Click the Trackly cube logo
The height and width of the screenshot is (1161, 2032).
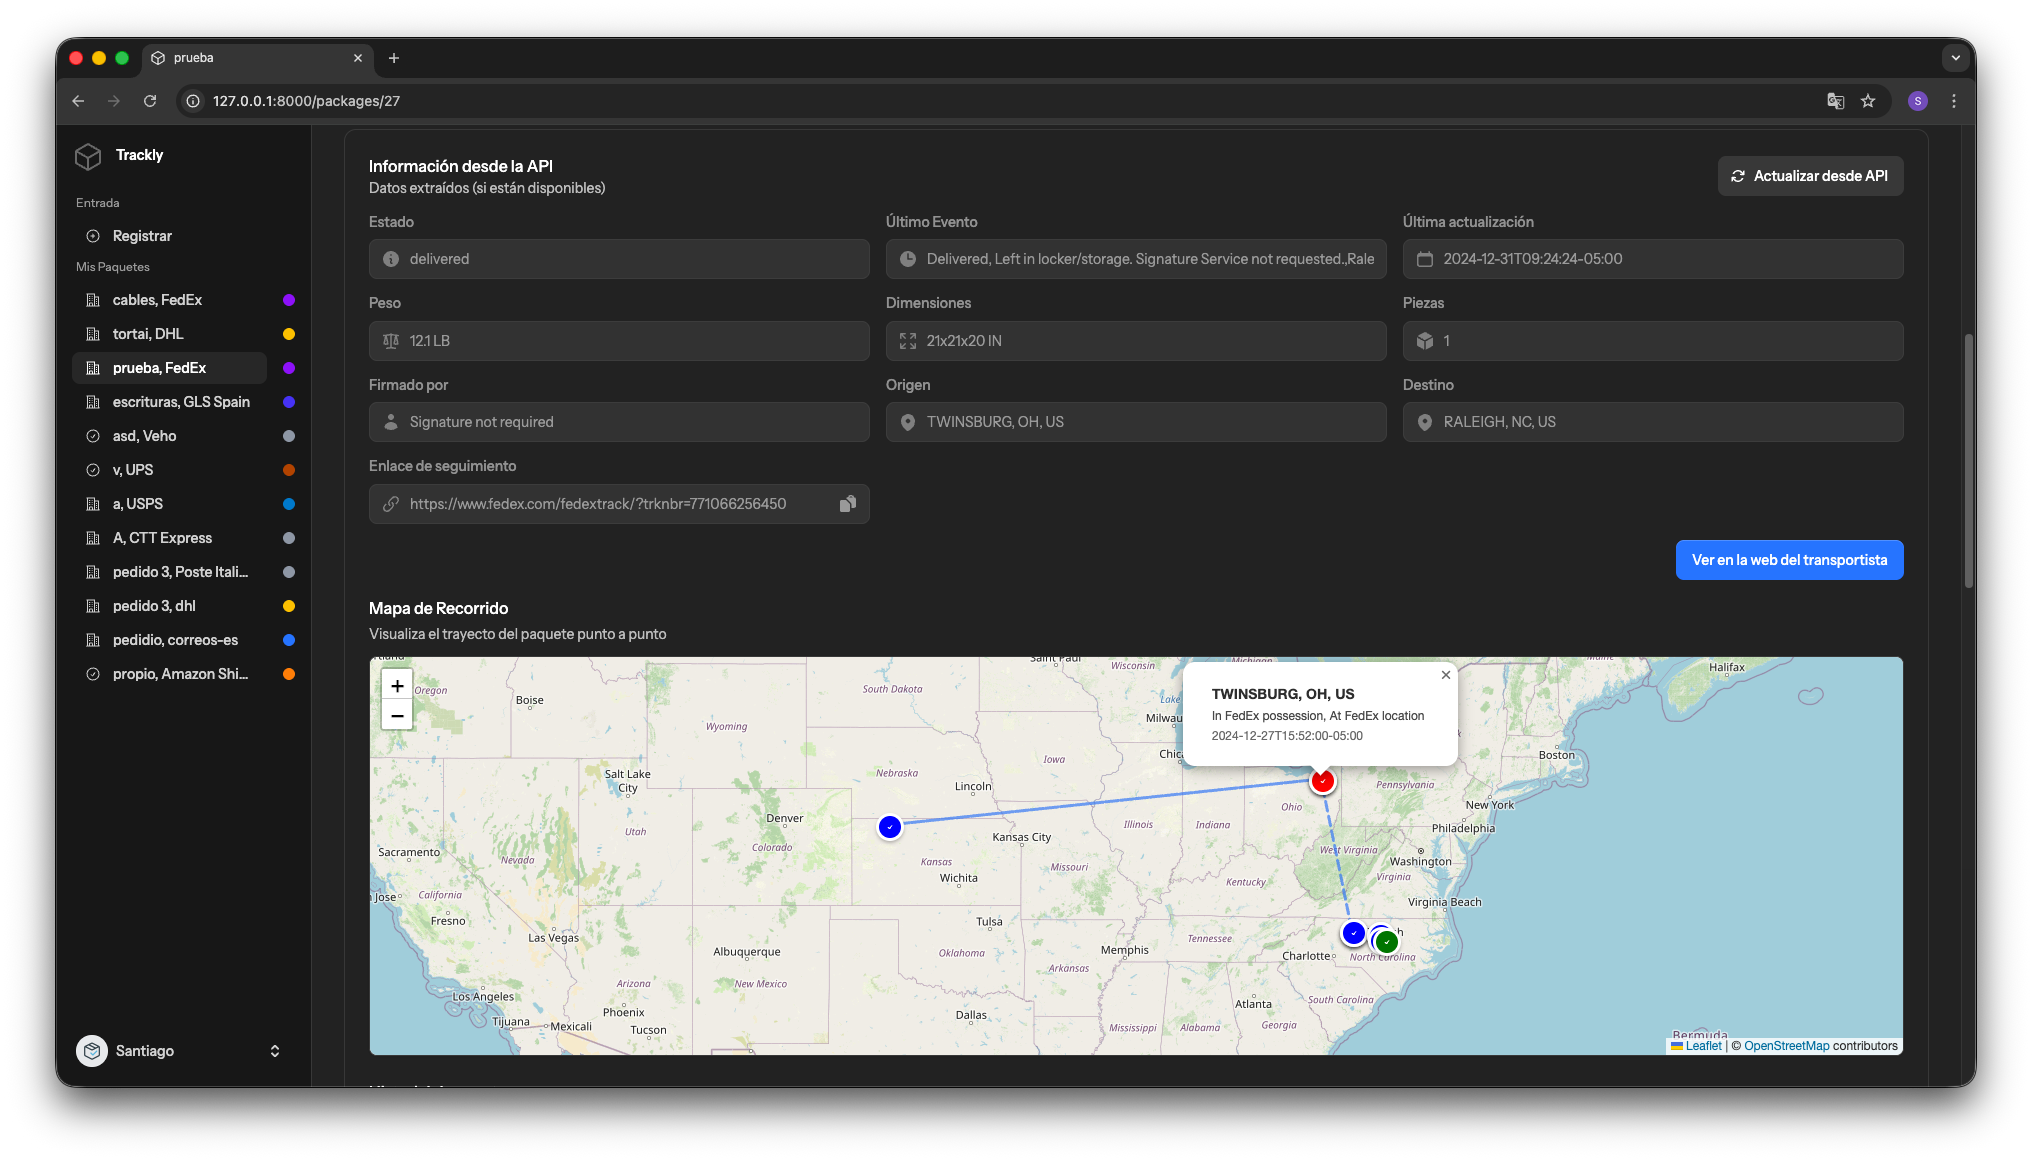[88, 156]
